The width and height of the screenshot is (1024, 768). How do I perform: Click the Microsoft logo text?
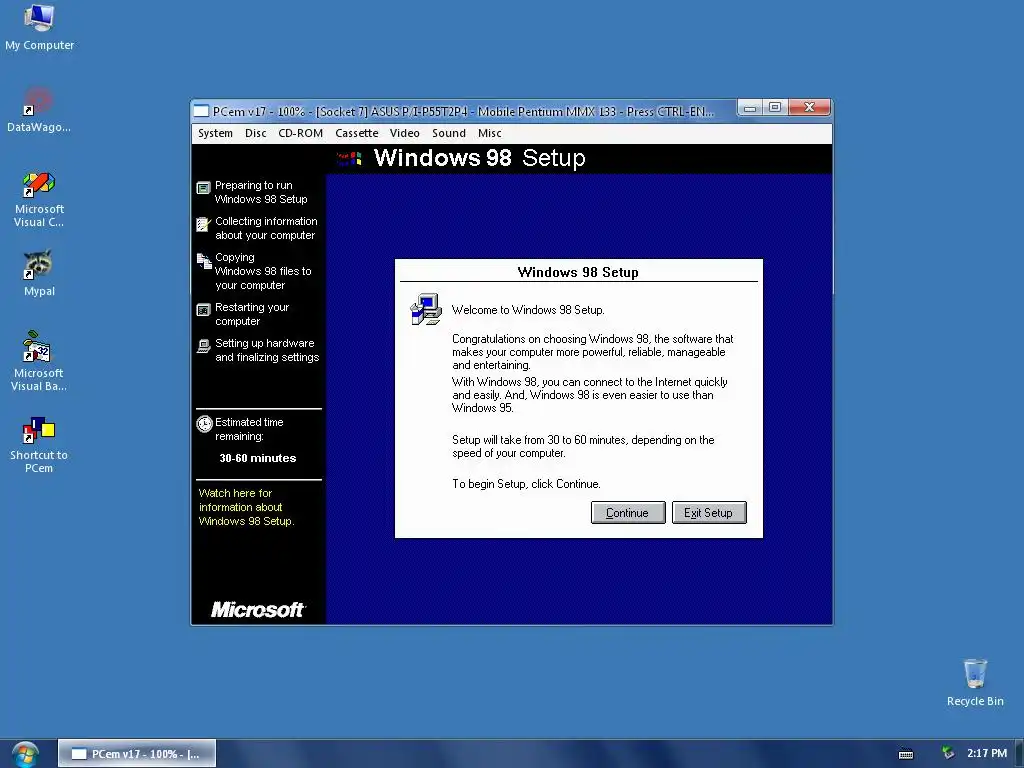[x=257, y=610]
